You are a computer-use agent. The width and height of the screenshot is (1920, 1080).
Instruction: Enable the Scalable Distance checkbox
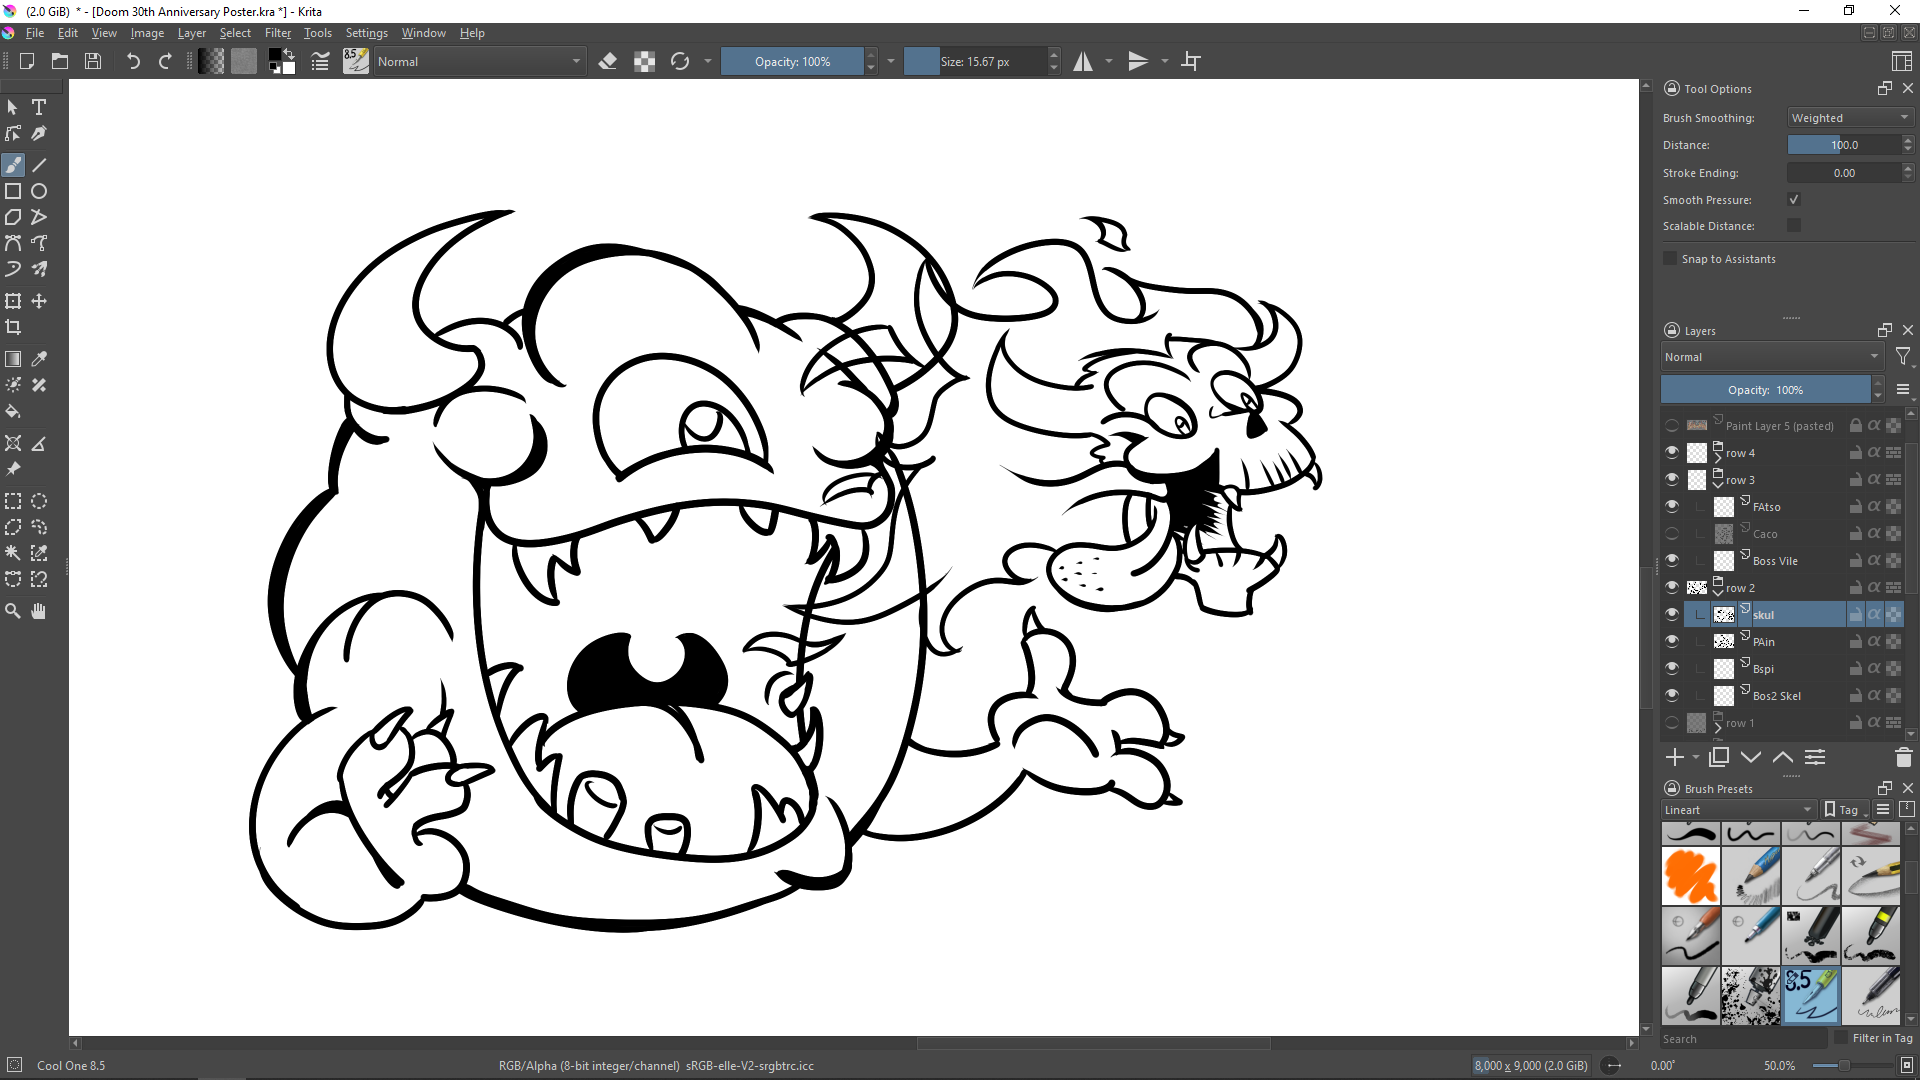click(1794, 225)
